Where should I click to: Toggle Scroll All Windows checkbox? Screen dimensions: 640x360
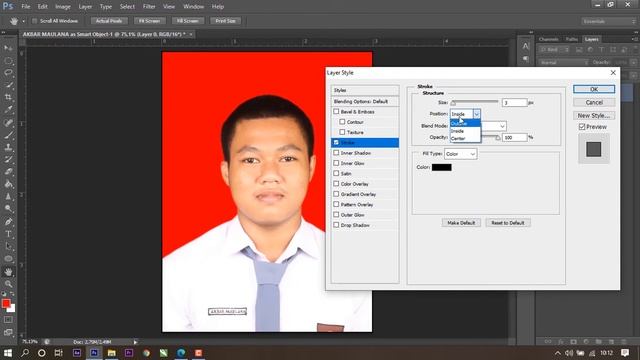pos(34,21)
